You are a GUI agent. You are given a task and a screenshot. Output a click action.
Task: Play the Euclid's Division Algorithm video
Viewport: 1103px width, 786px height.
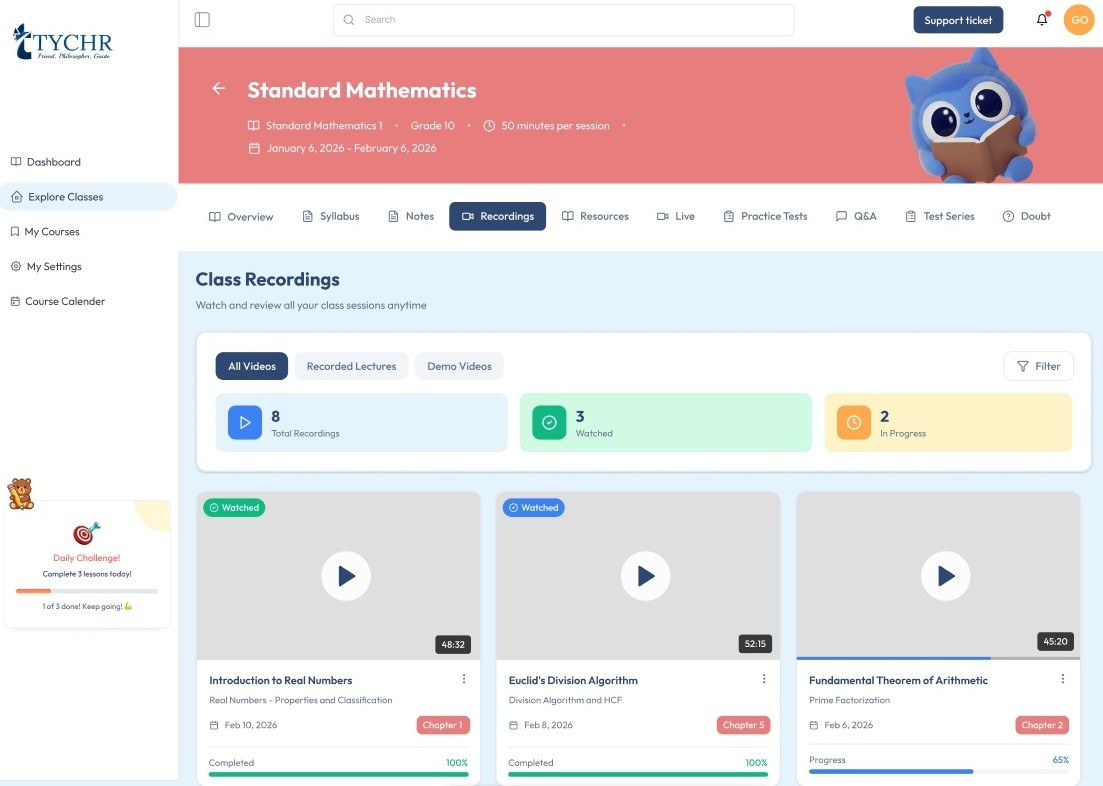coord(646,576)
